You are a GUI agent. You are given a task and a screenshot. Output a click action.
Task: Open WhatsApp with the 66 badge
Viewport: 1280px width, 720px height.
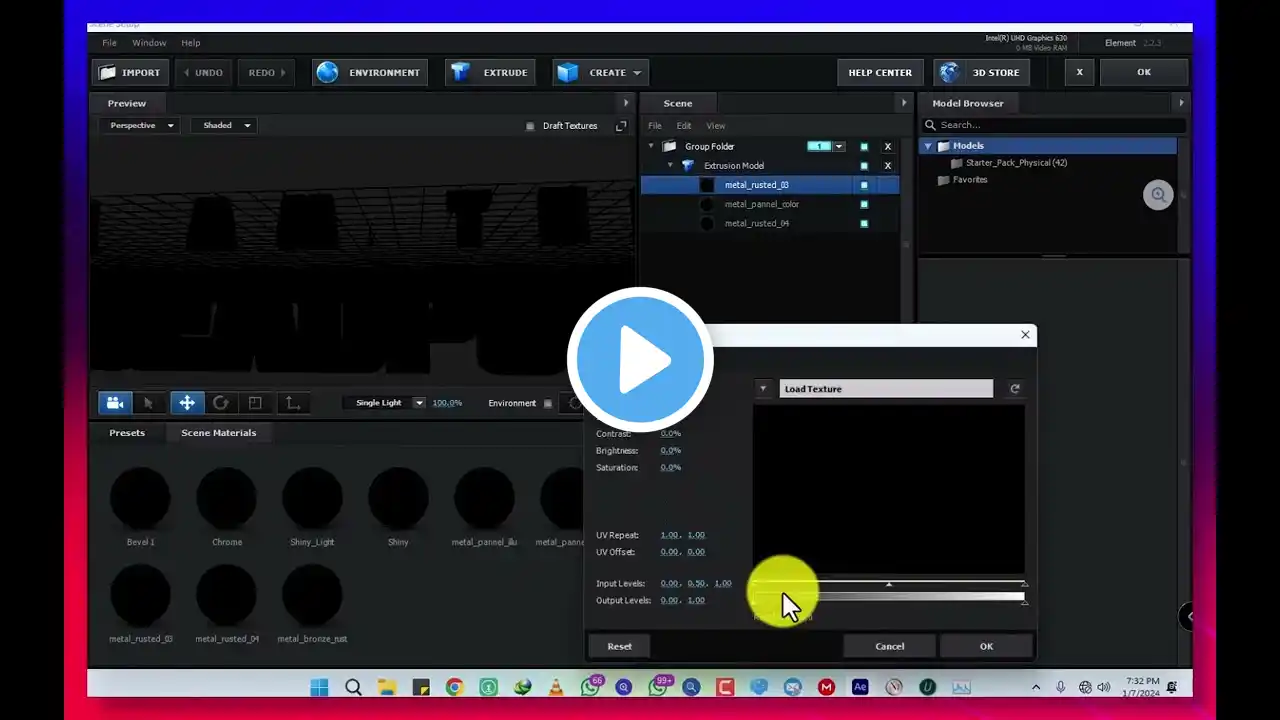[590, 687]
